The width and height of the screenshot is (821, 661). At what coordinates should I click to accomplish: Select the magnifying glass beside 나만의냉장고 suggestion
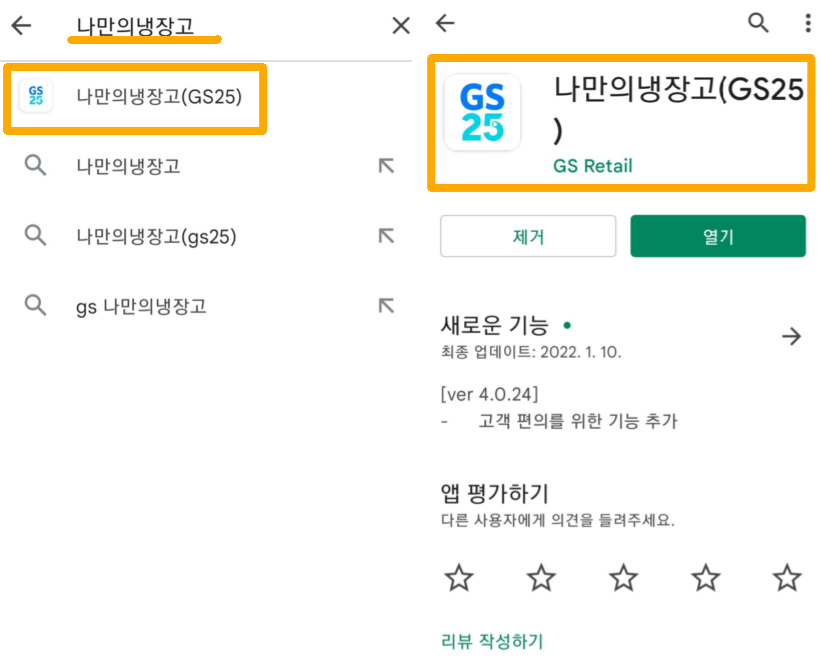[x=34, y=166]
